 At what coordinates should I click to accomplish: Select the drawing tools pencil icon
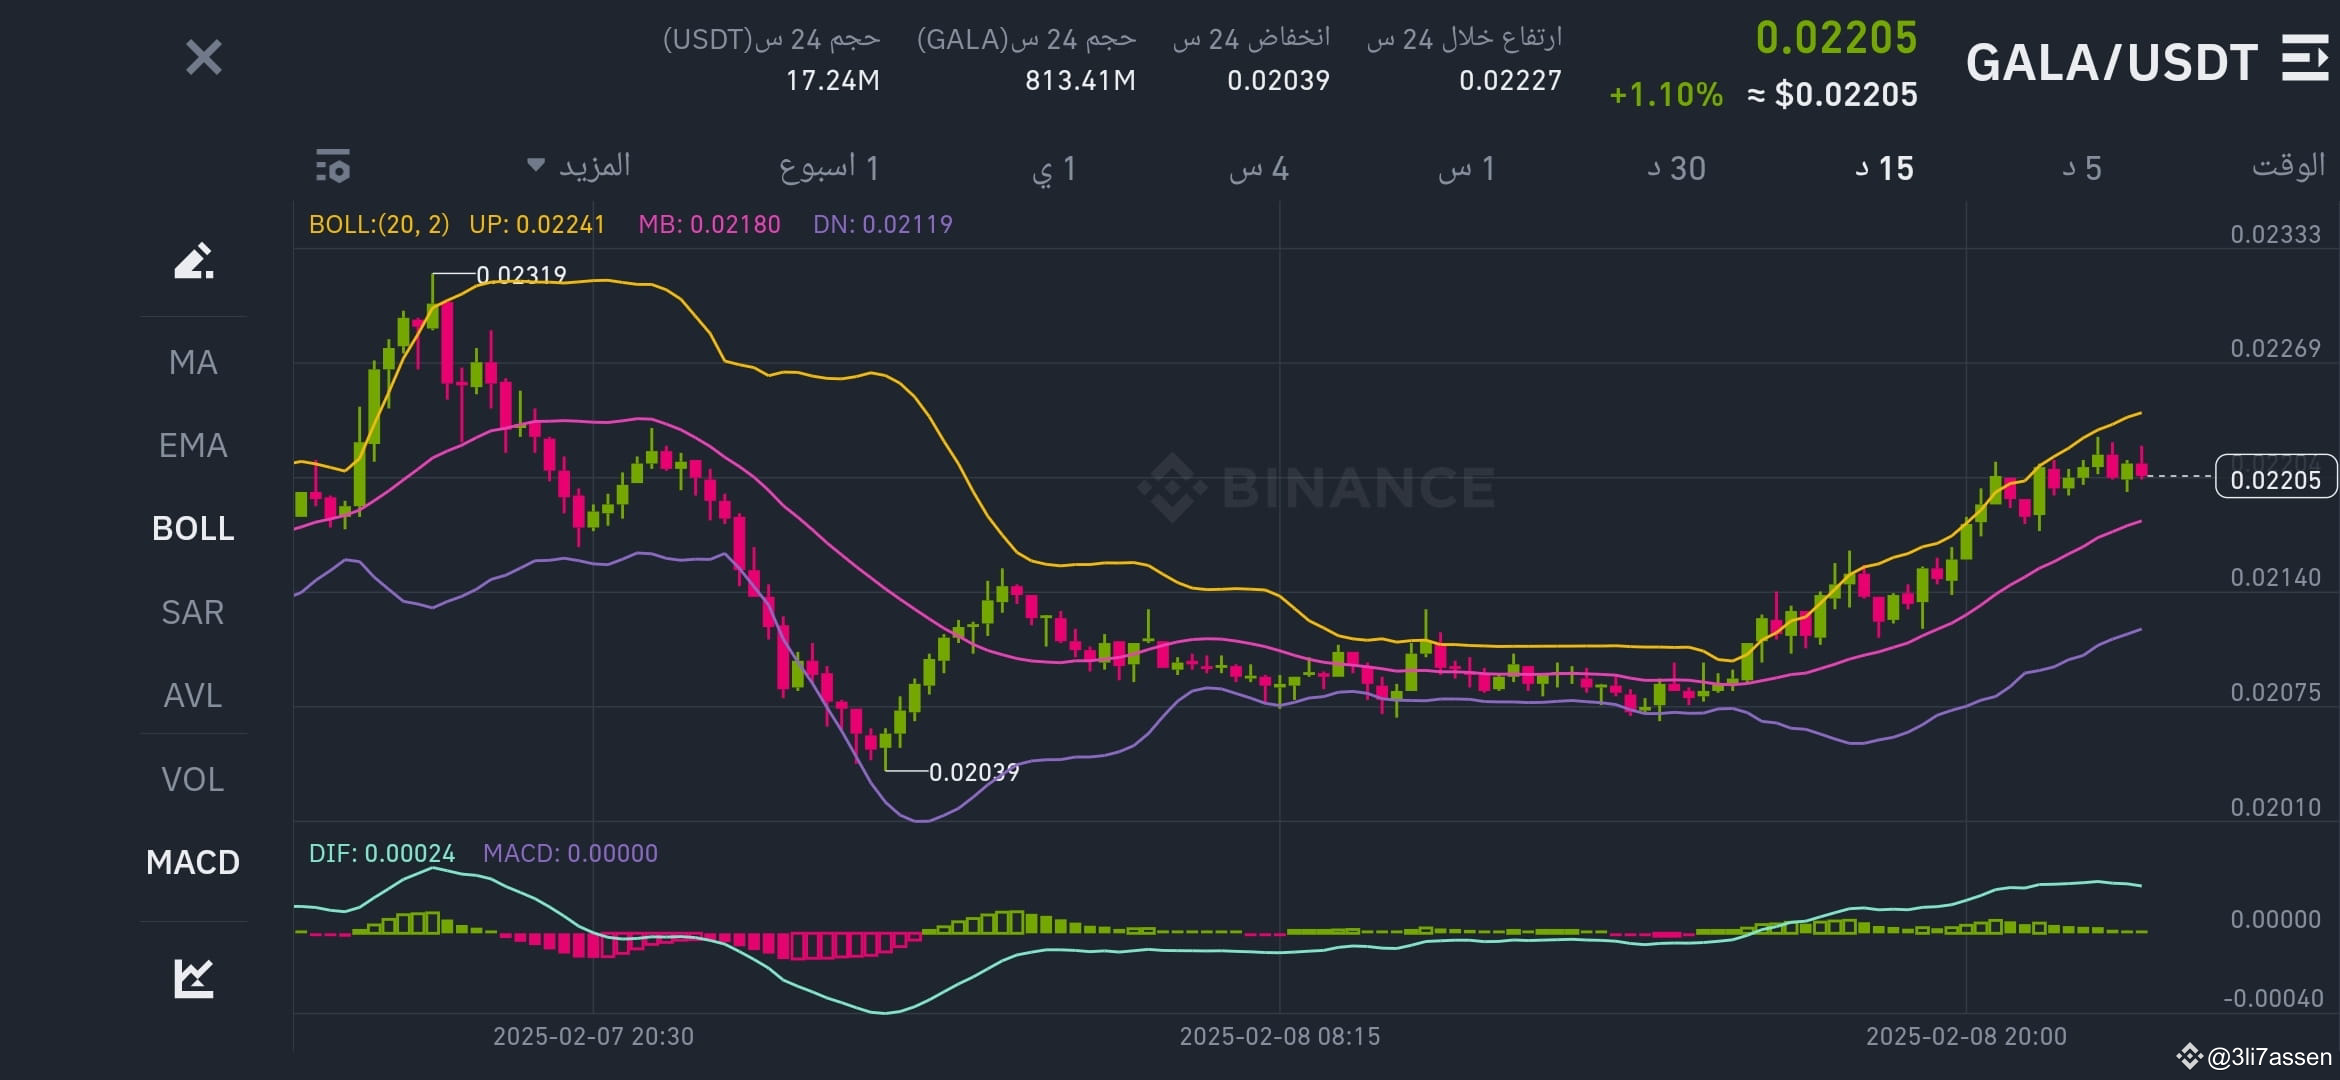[193, 262]
